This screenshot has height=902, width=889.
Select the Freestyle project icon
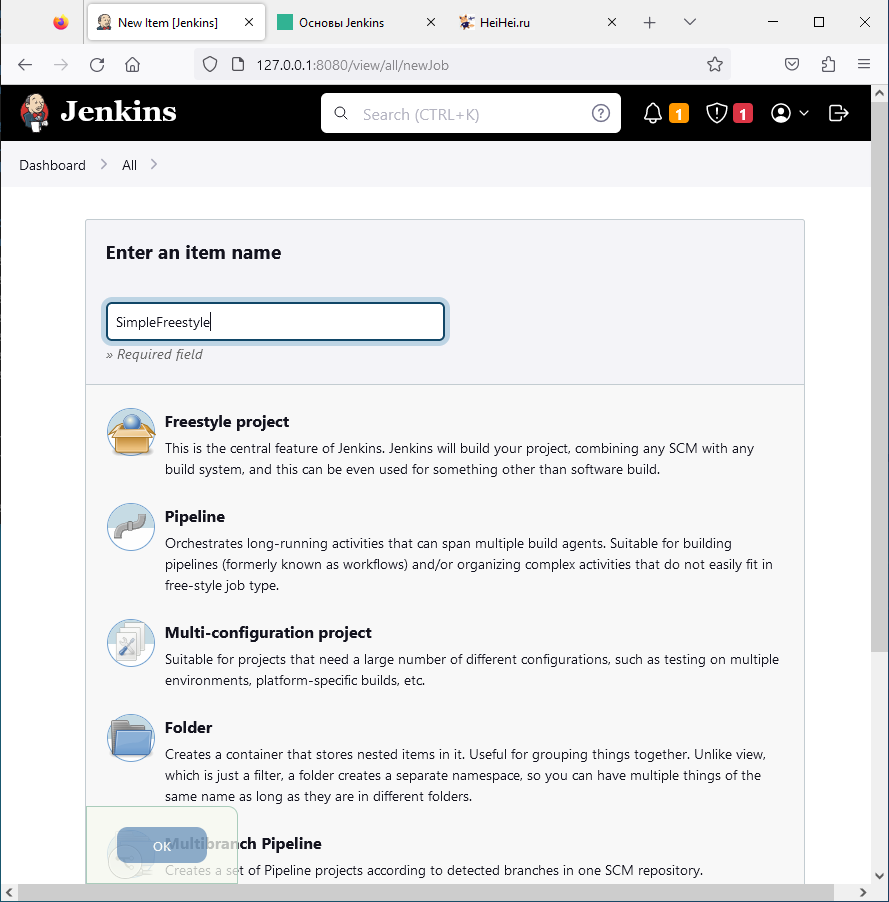tap(131, 432)
